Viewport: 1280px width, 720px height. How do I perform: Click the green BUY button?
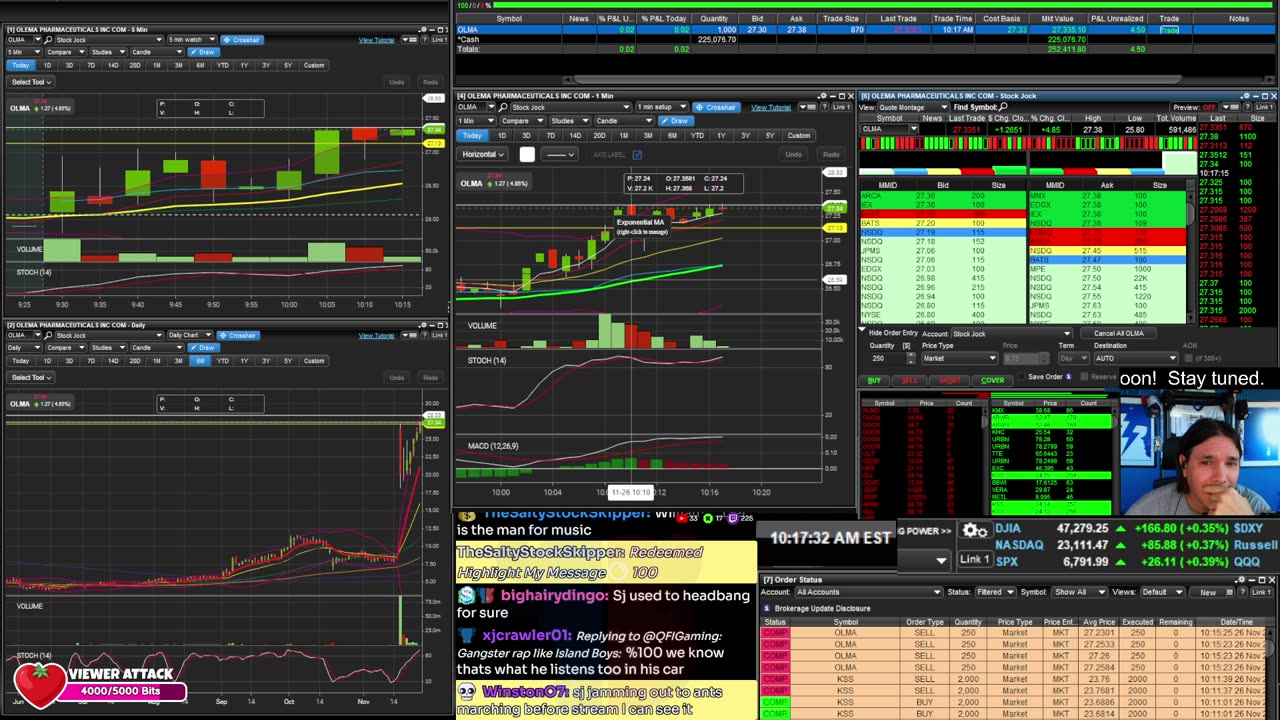coord(874,381)
